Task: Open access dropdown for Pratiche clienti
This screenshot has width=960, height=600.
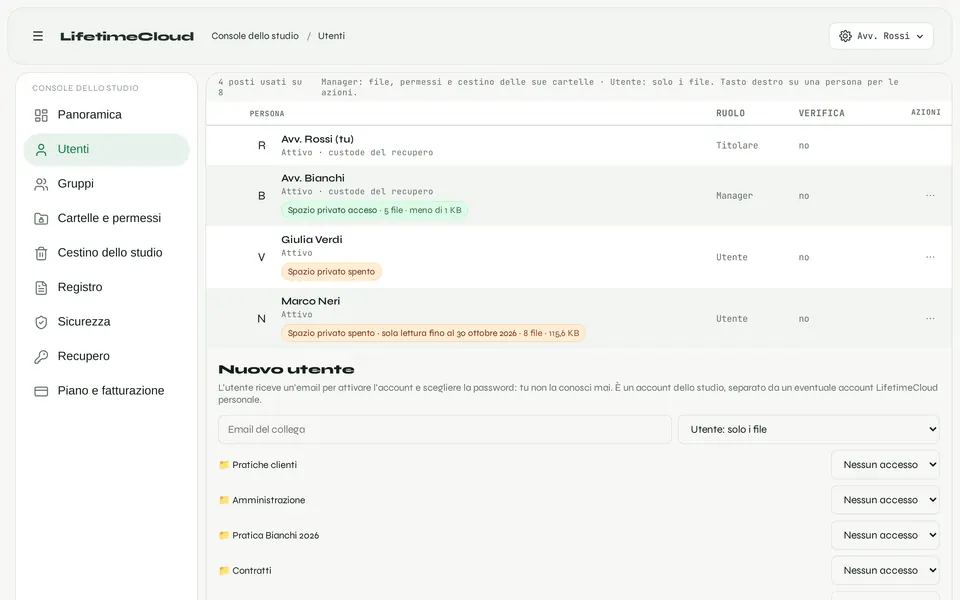Action: coord(885,465)
